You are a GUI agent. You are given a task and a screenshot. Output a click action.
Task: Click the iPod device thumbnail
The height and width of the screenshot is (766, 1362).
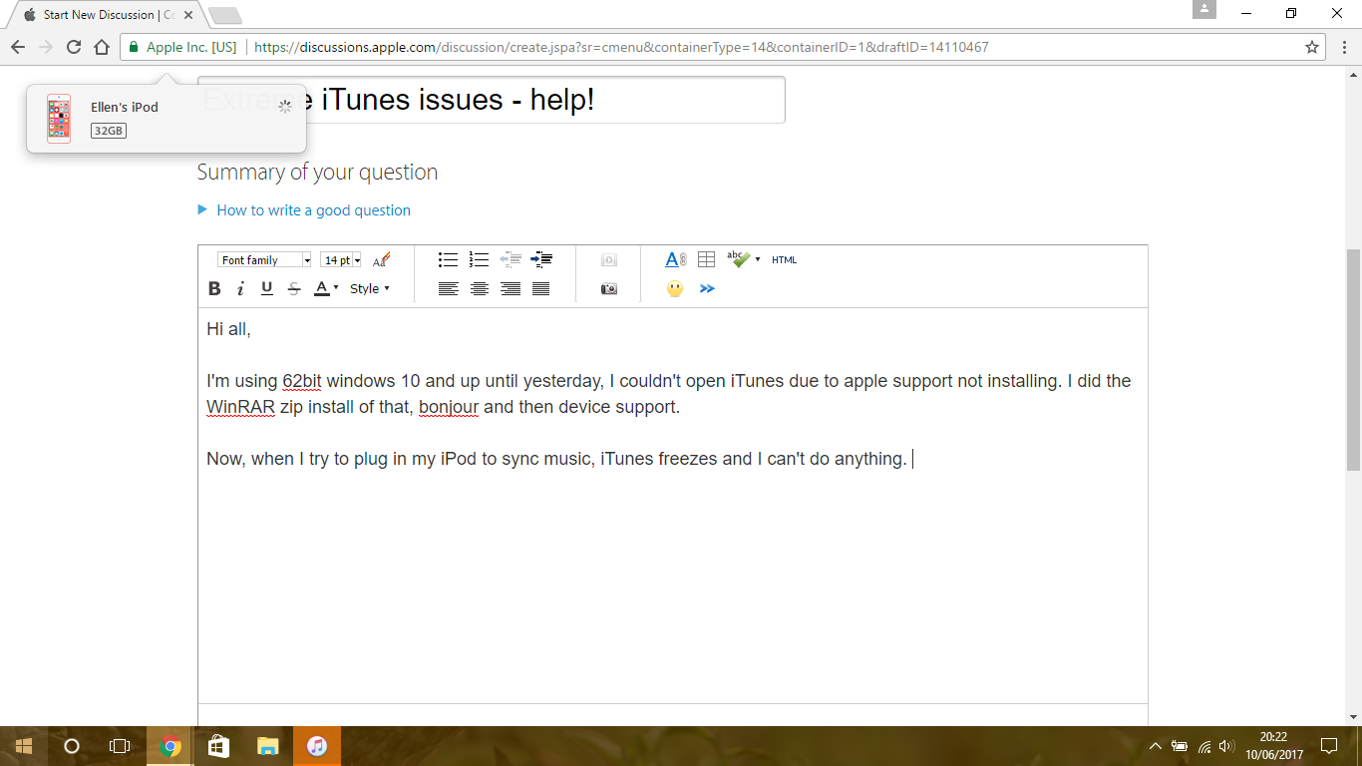pos(59,119)
